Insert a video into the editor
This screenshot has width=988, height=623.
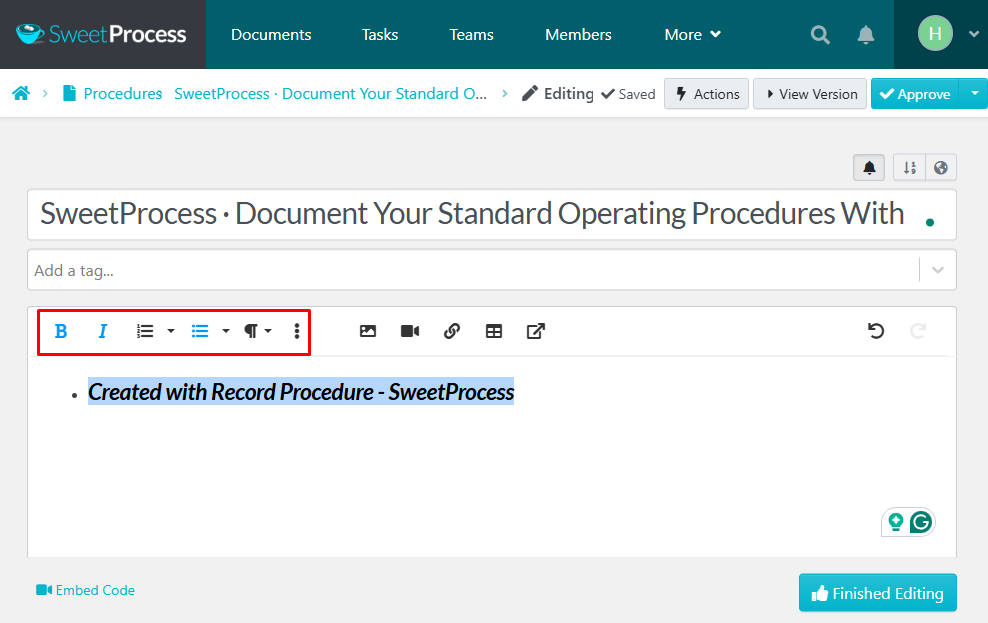point(410,331)
